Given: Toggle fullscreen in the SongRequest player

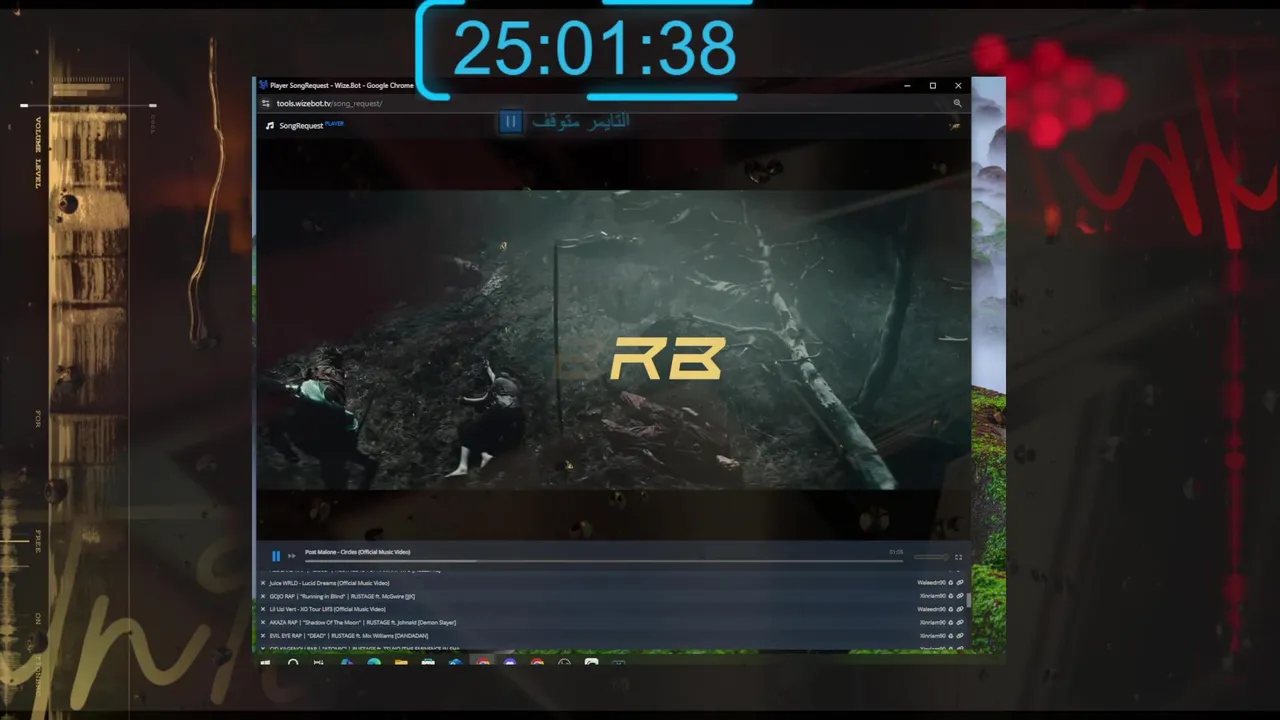Looking at the screenshot, I should pyautogui.click(x=958, y=557).
